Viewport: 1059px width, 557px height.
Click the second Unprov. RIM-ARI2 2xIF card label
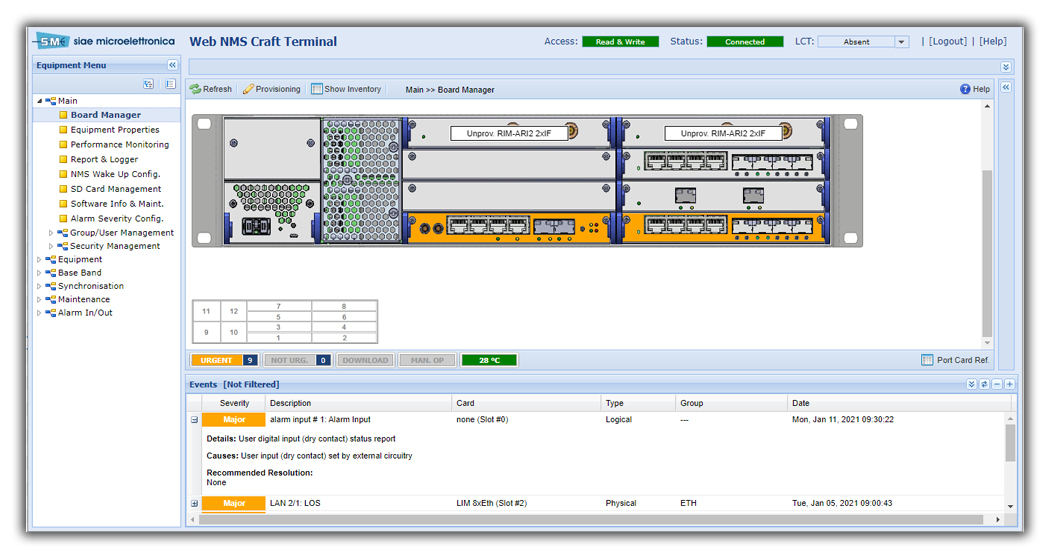coord(723,134)
